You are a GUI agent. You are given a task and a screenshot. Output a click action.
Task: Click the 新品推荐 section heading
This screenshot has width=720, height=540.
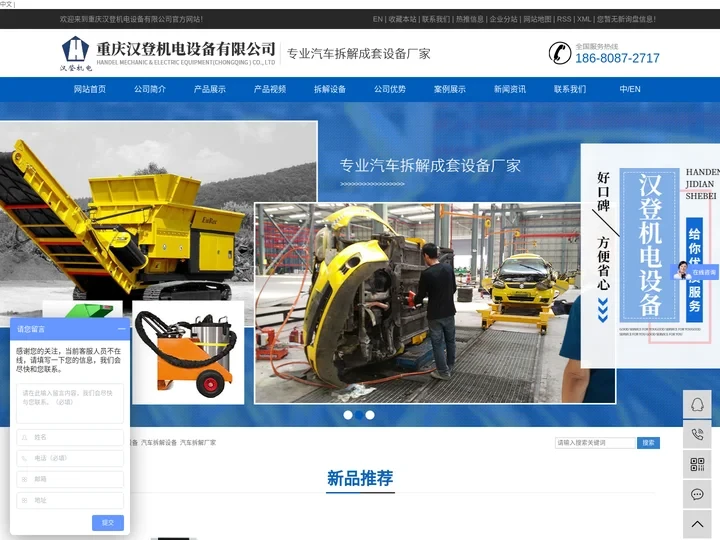pyautogui.click(x=360, y=478)
